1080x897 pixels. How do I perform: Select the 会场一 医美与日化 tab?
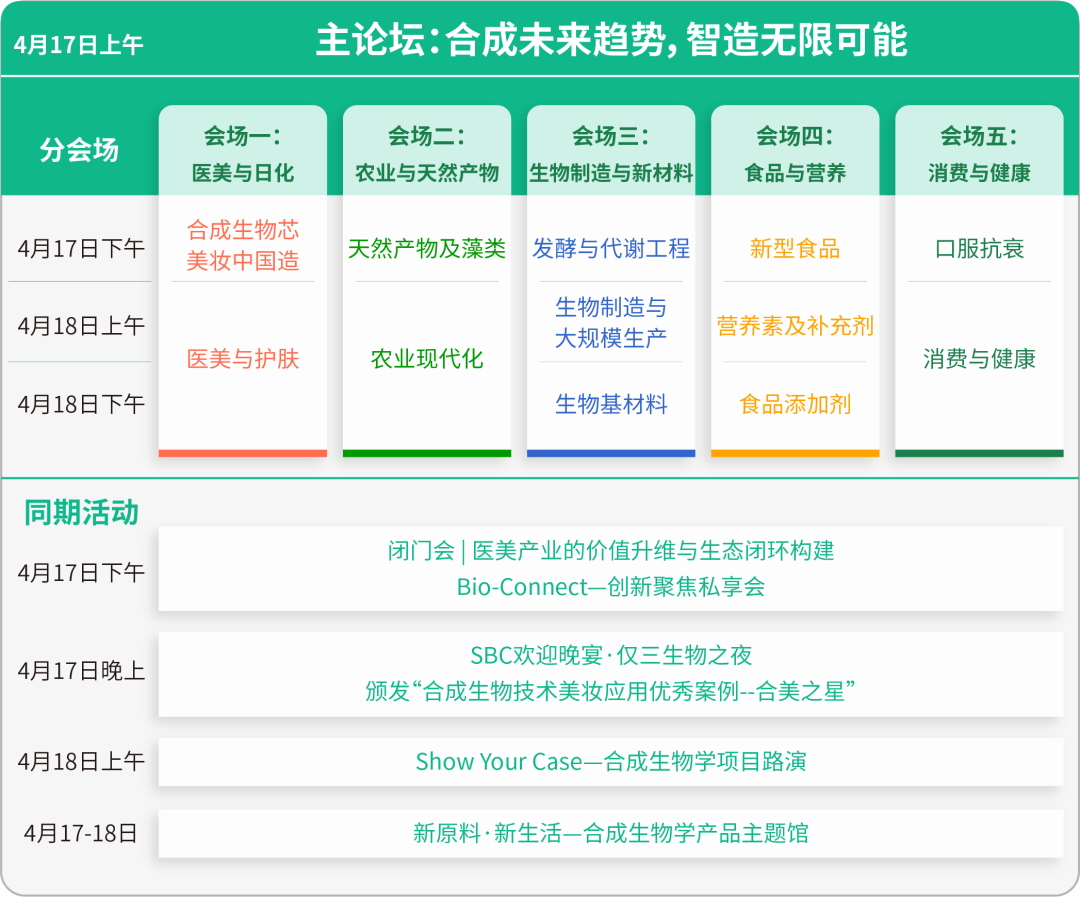point(243,153)
